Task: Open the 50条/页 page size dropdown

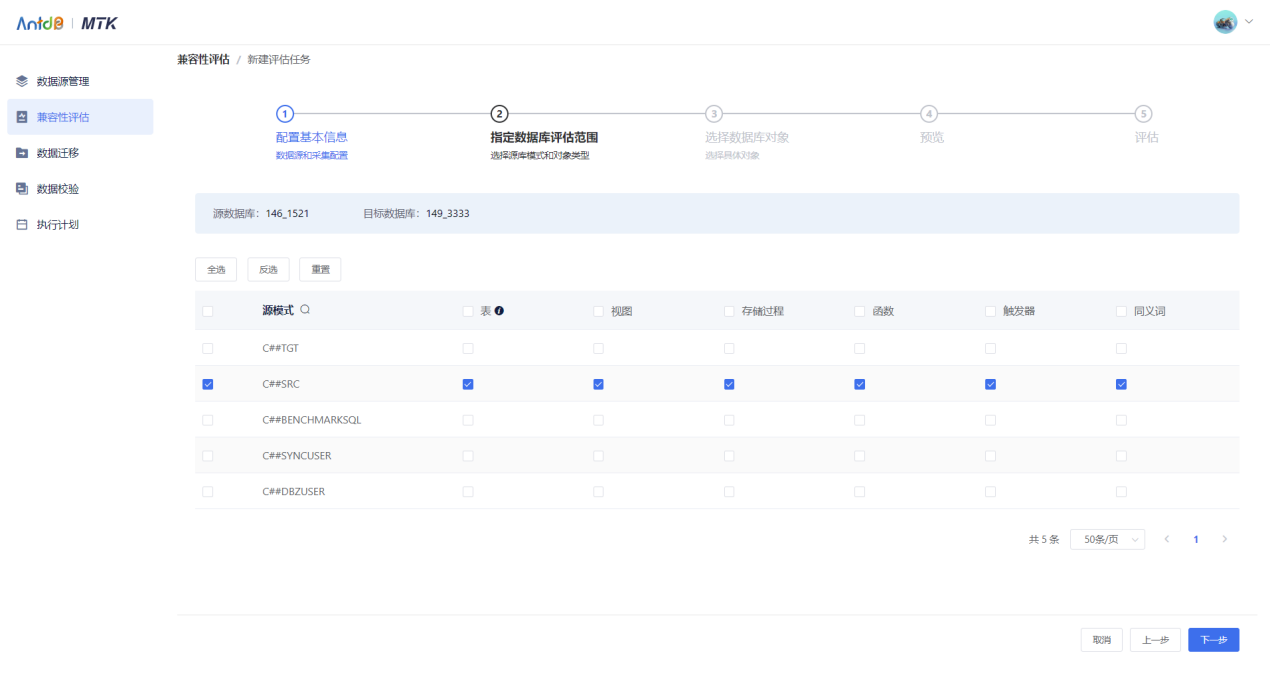Action: click(x=1107, y=538)
